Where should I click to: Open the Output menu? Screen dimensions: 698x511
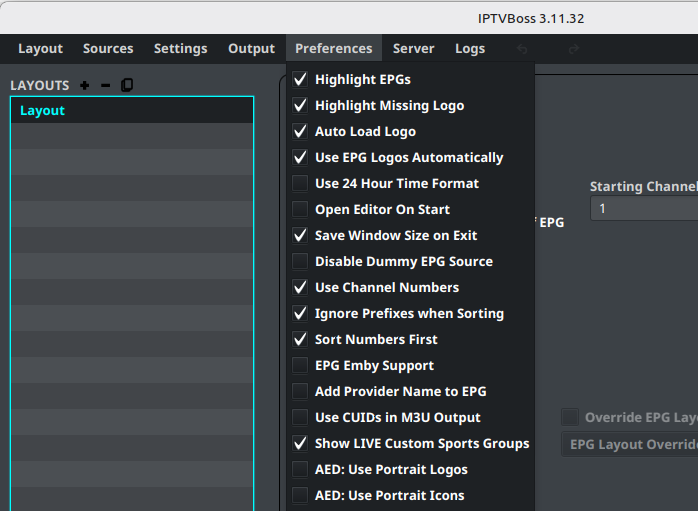pyautogui.click(x=252, y=49)
